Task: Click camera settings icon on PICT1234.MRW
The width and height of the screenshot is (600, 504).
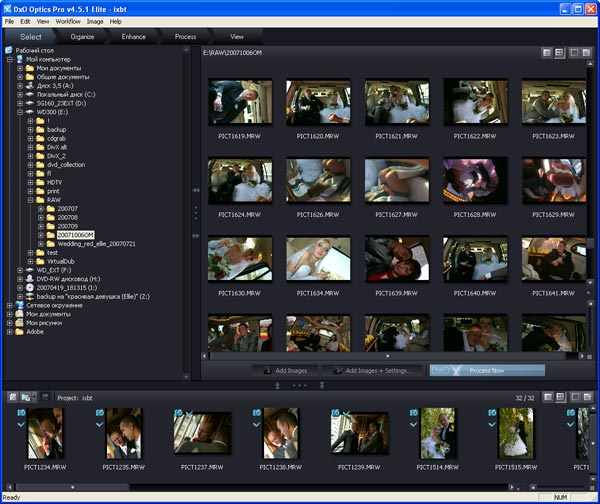Action: (21, 413)
